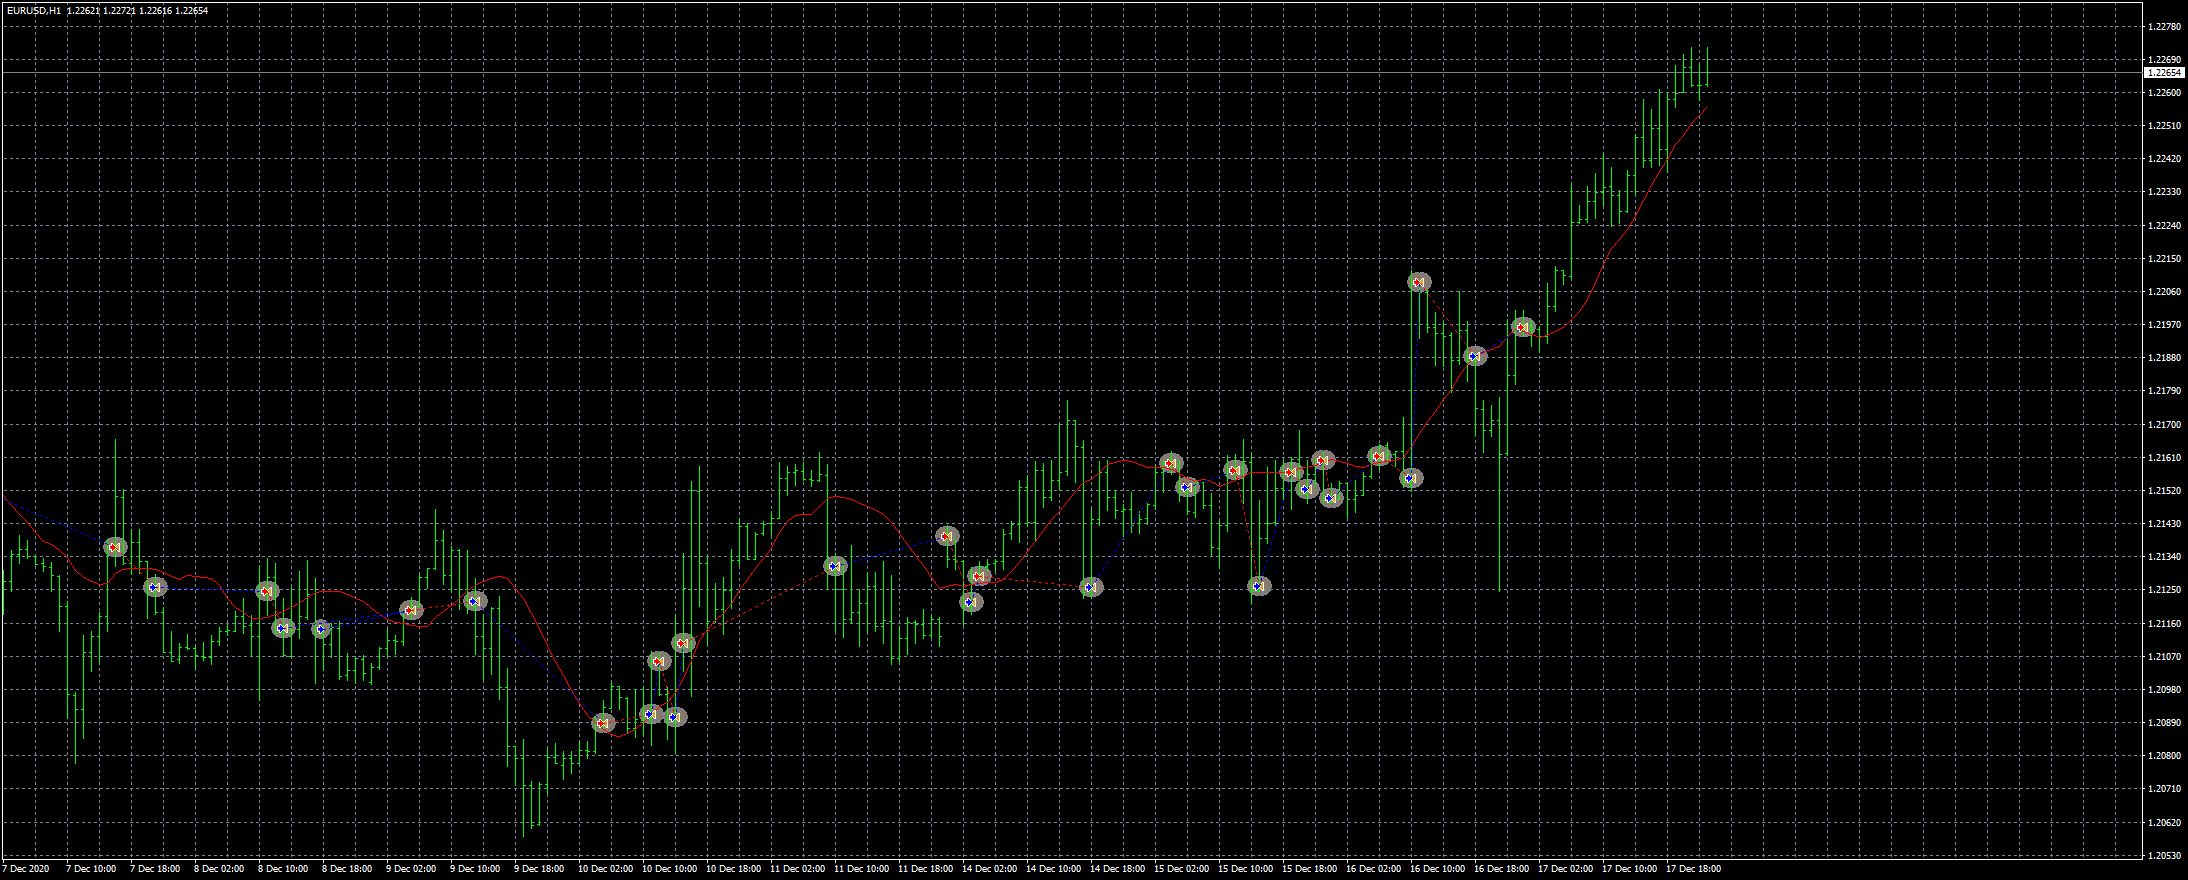Click the 1.22690 price axis label
Viewport: 2188px width, 880px height.
click(2164, 60)
